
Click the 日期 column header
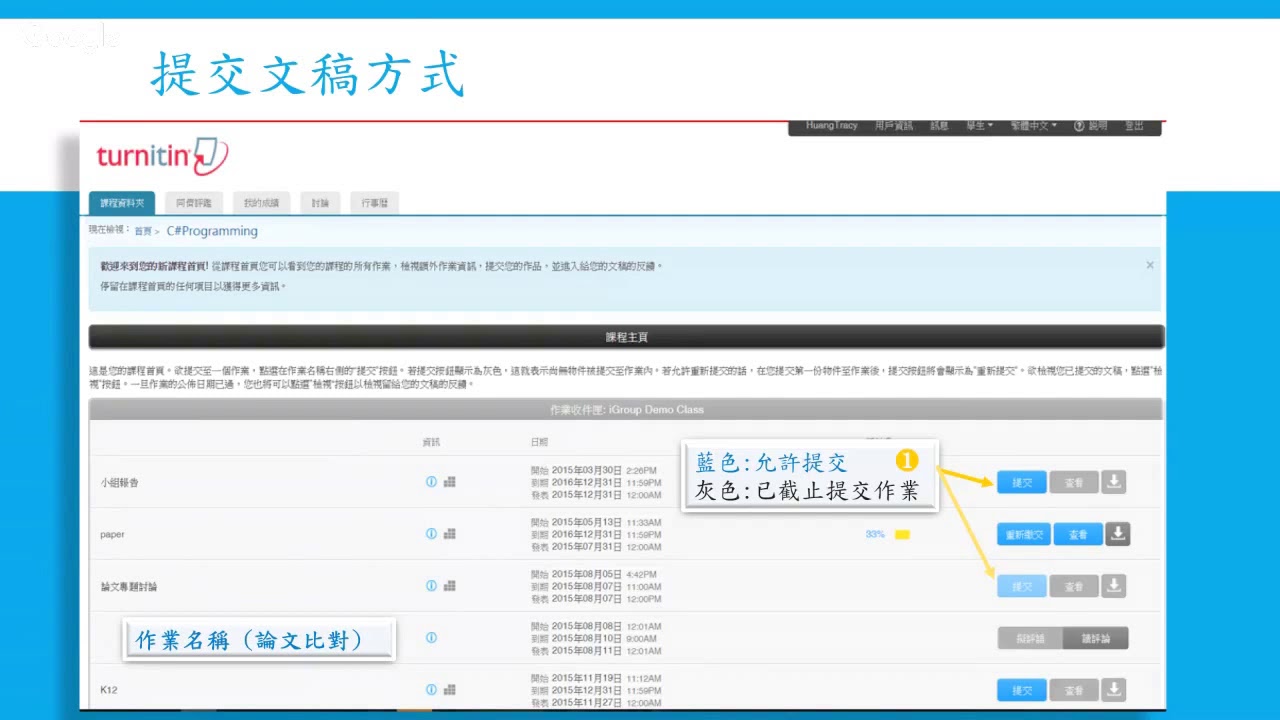[x=540, y=442]
